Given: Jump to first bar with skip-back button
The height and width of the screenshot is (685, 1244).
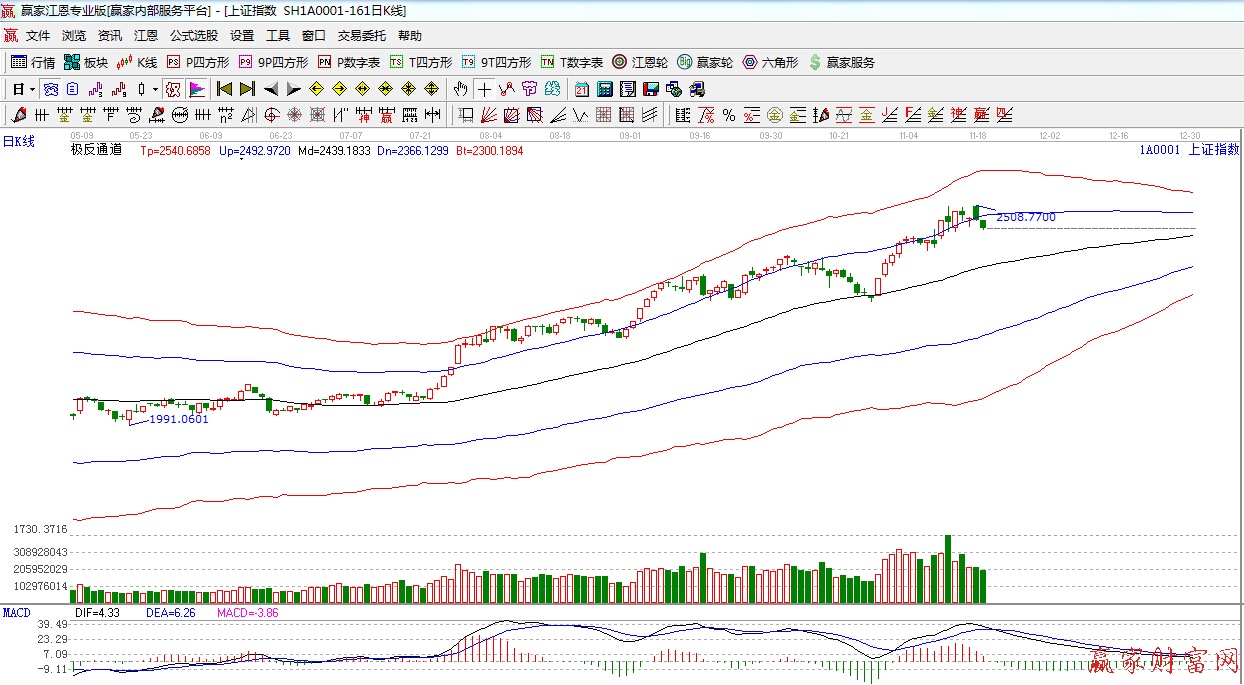Looking at the screenshot, I should (x=225, y=89).
